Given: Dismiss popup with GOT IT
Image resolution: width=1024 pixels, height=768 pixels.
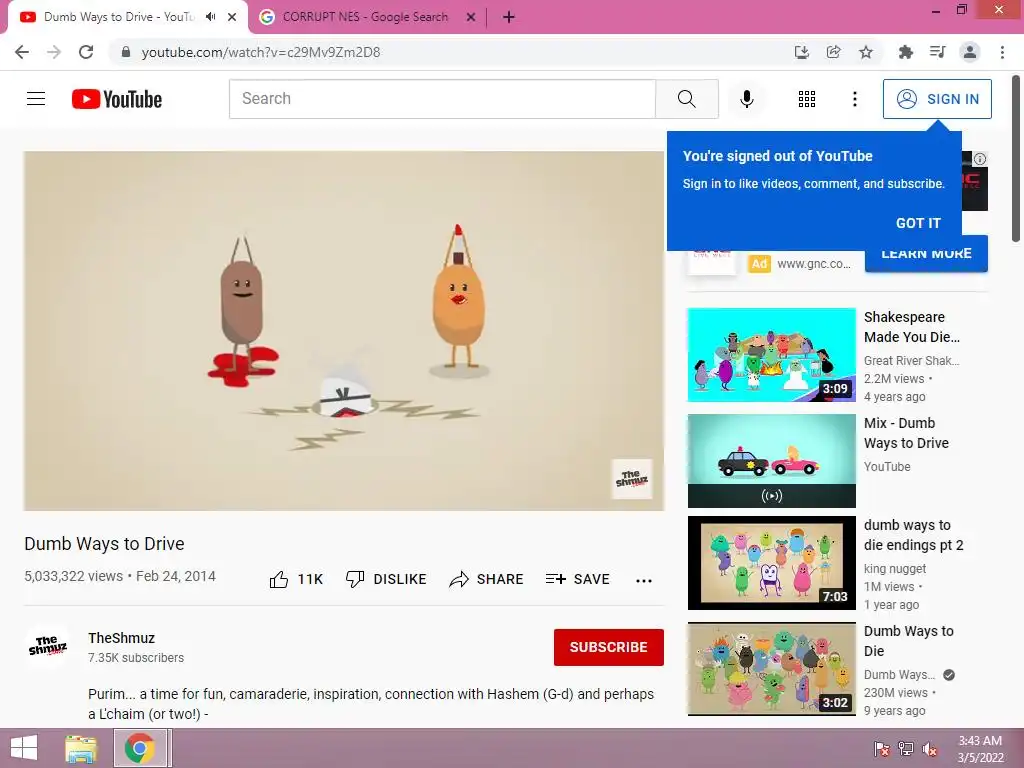Looking at the screenshot, I should (x=918, y=223).
